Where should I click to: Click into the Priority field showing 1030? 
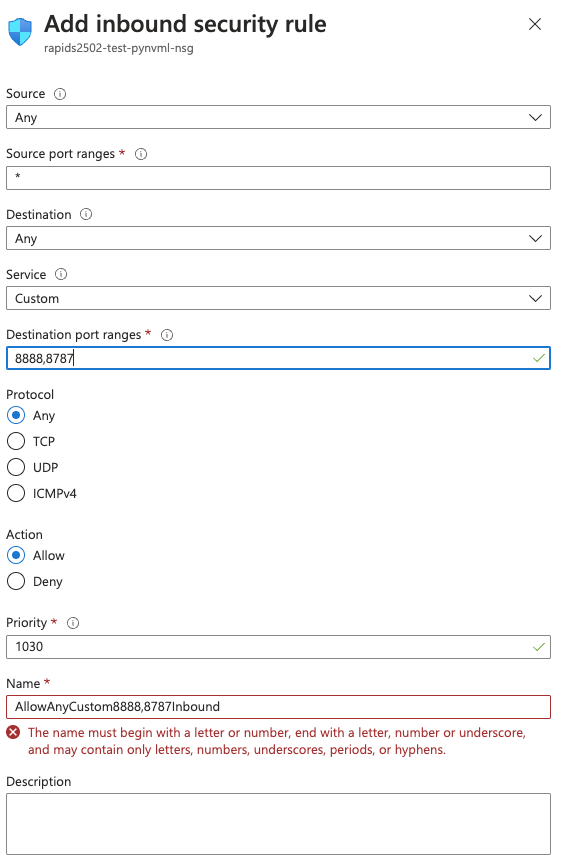point(278,647)
